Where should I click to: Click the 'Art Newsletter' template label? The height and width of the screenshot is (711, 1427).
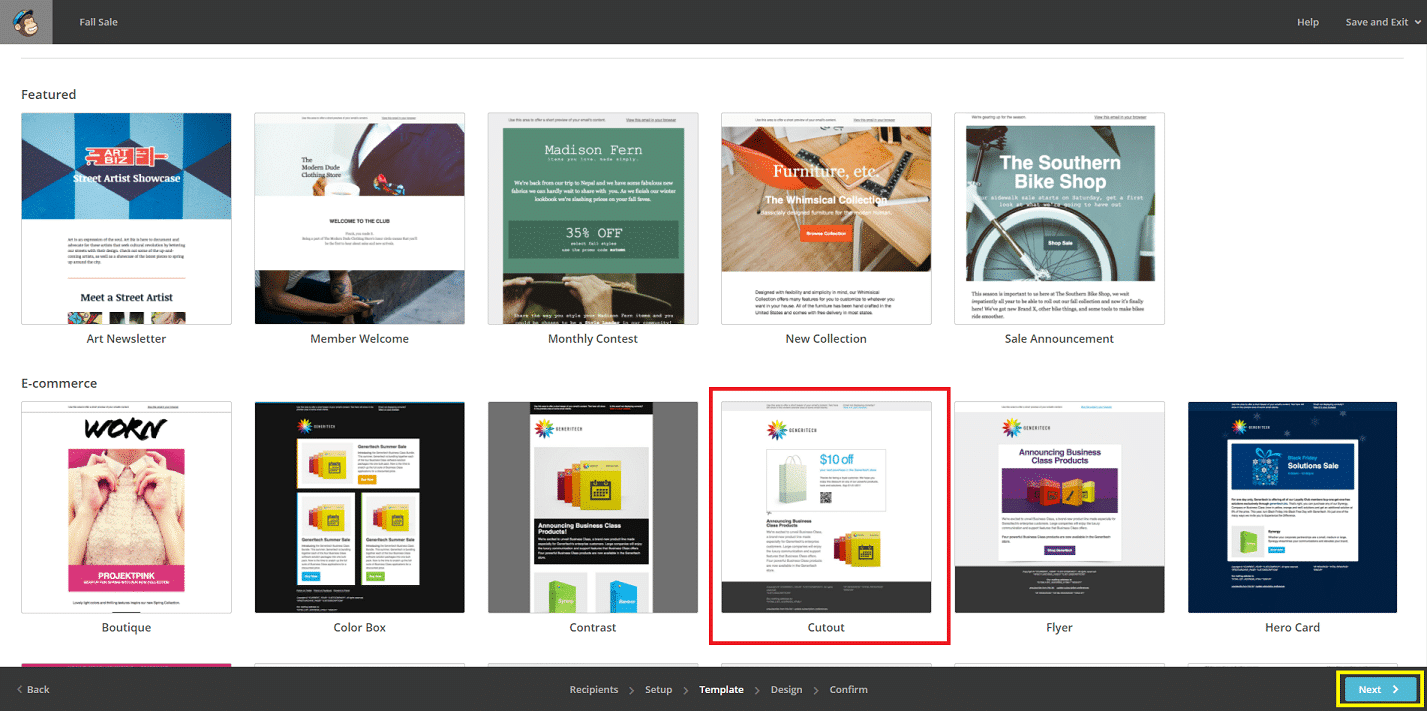point(126,339)
